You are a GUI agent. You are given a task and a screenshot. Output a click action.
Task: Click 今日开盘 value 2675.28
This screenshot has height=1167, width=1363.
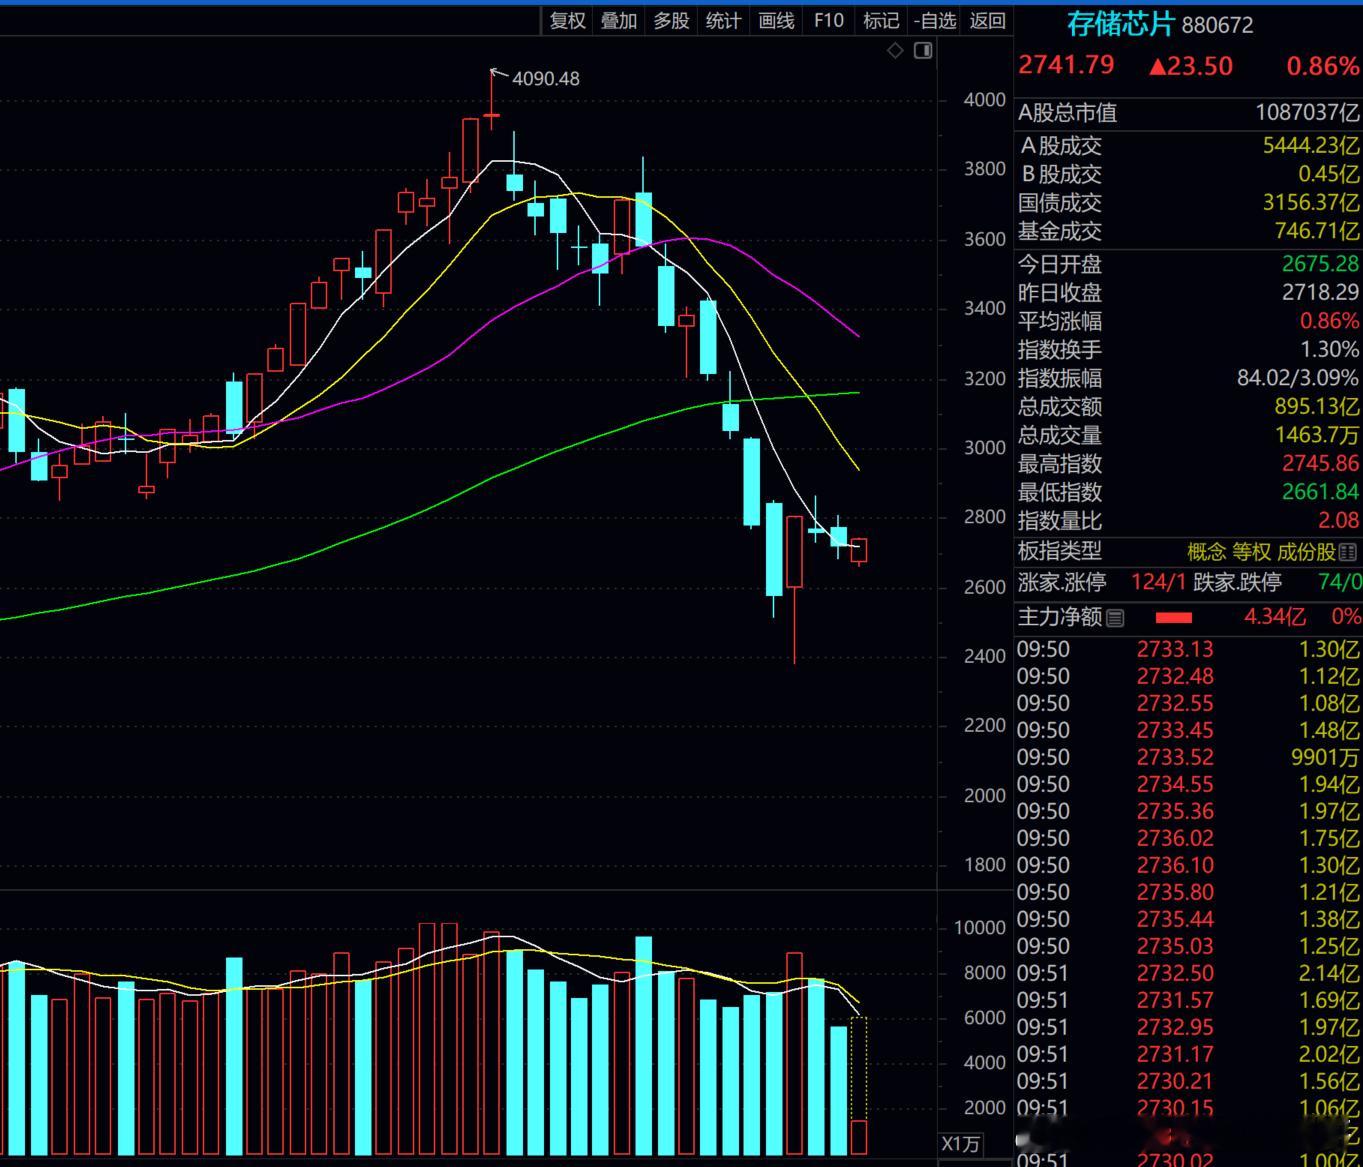[x=1321, y=264]
